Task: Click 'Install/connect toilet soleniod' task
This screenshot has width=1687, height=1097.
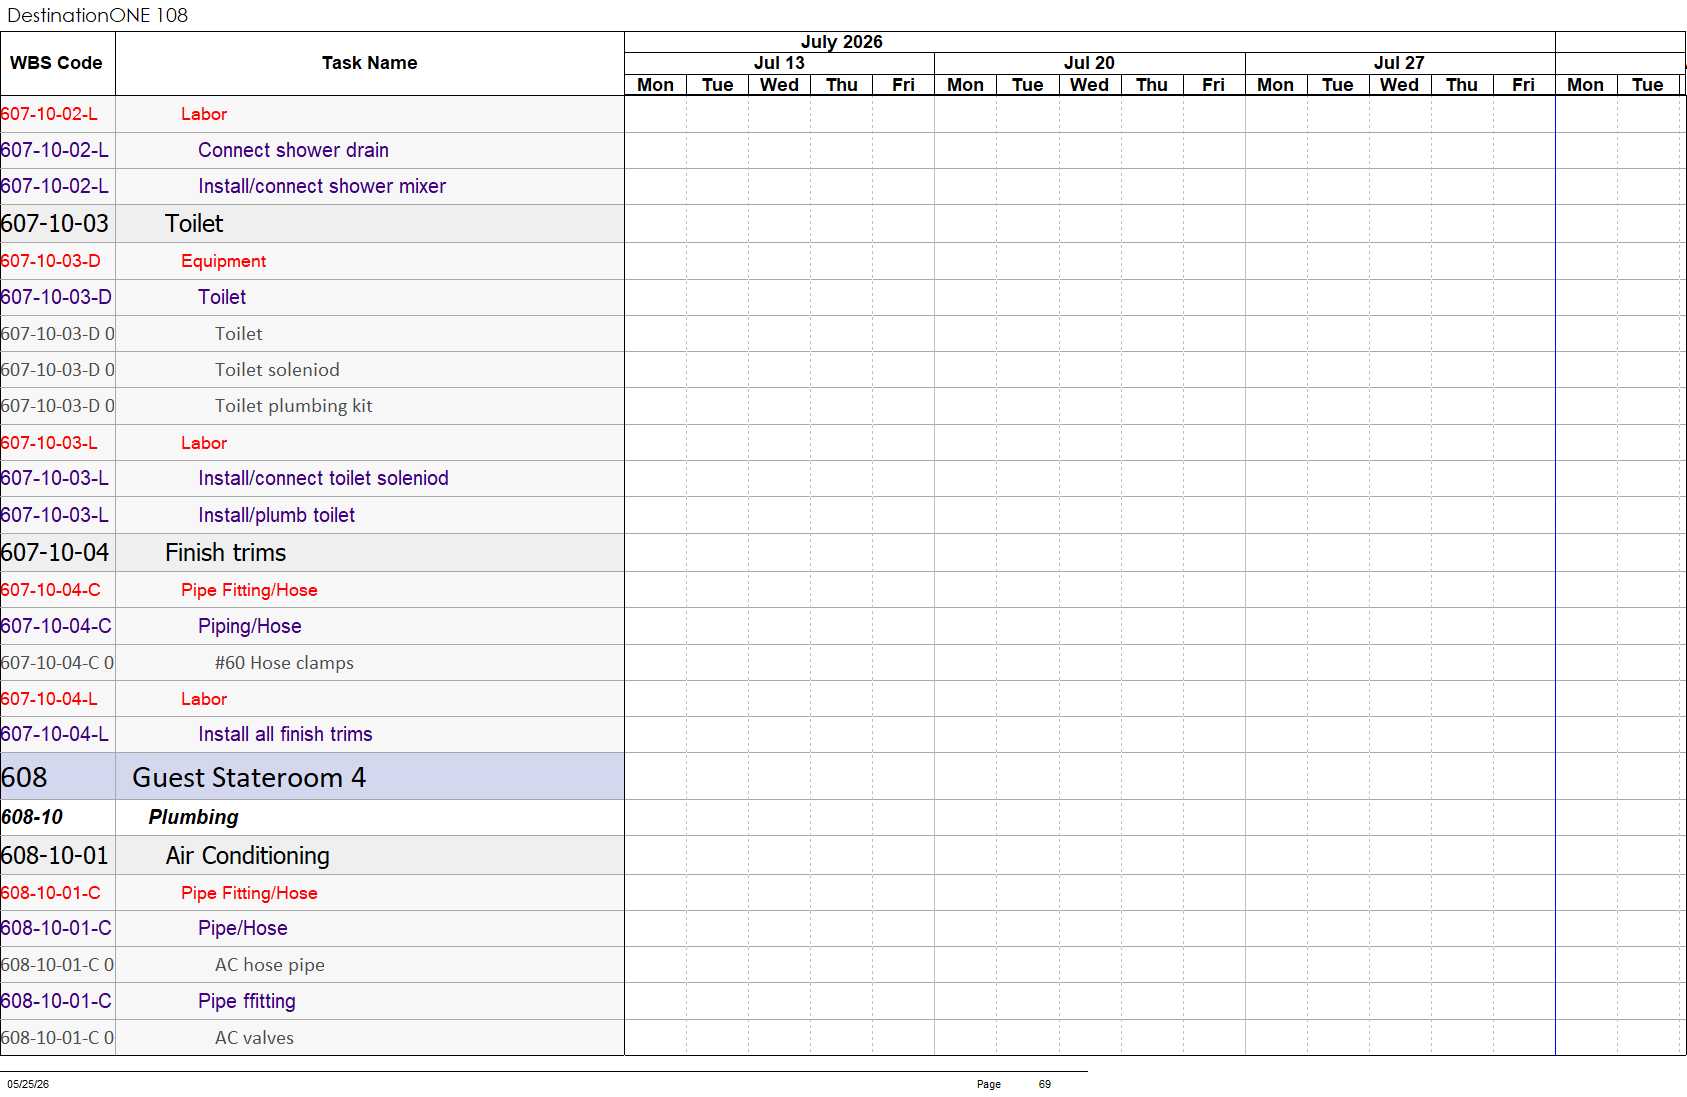Action: click(x=323, y=478)
